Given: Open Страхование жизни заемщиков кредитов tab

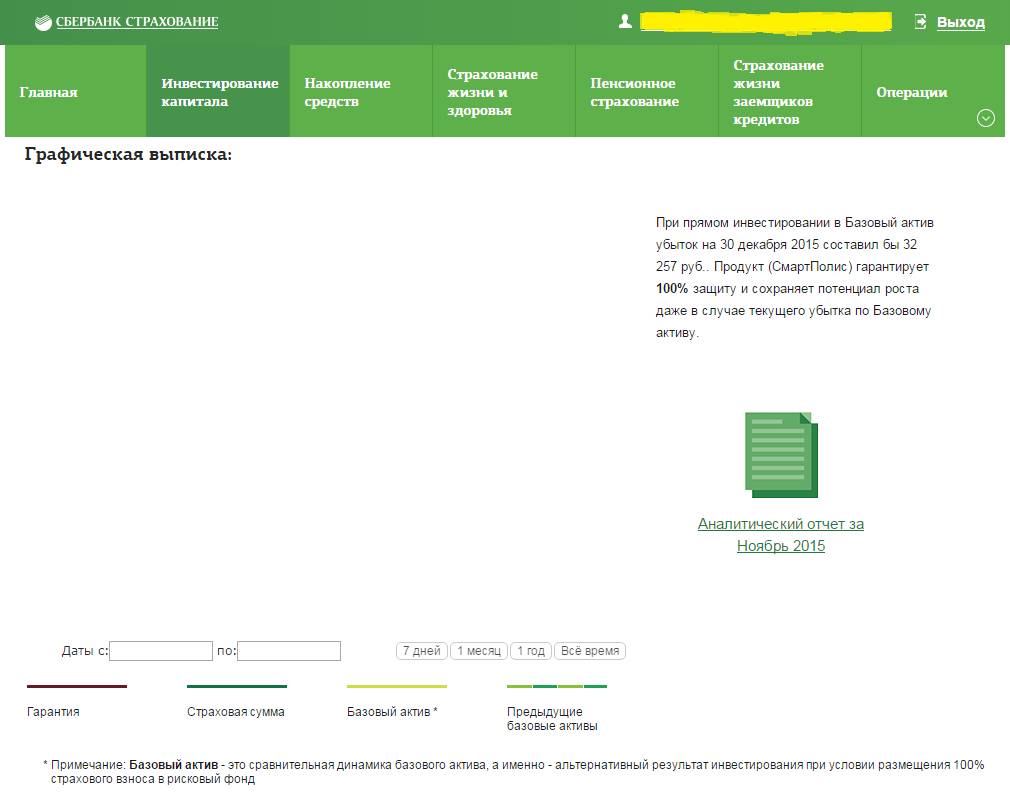Looking at the screenshot, I should coord(790,91).
